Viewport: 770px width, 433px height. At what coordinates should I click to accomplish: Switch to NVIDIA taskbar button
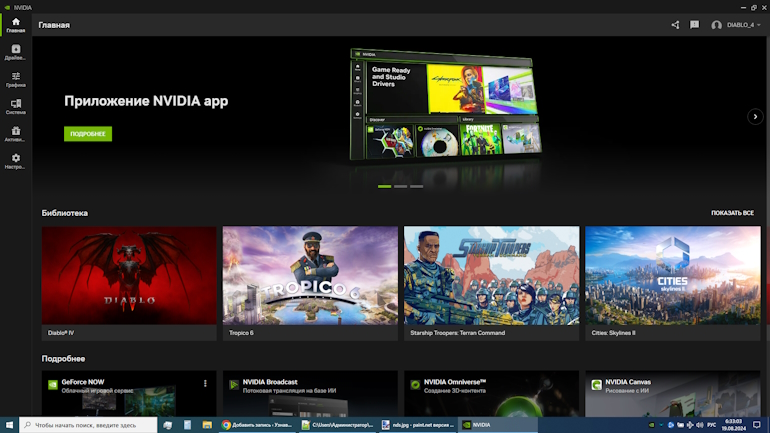497,425
